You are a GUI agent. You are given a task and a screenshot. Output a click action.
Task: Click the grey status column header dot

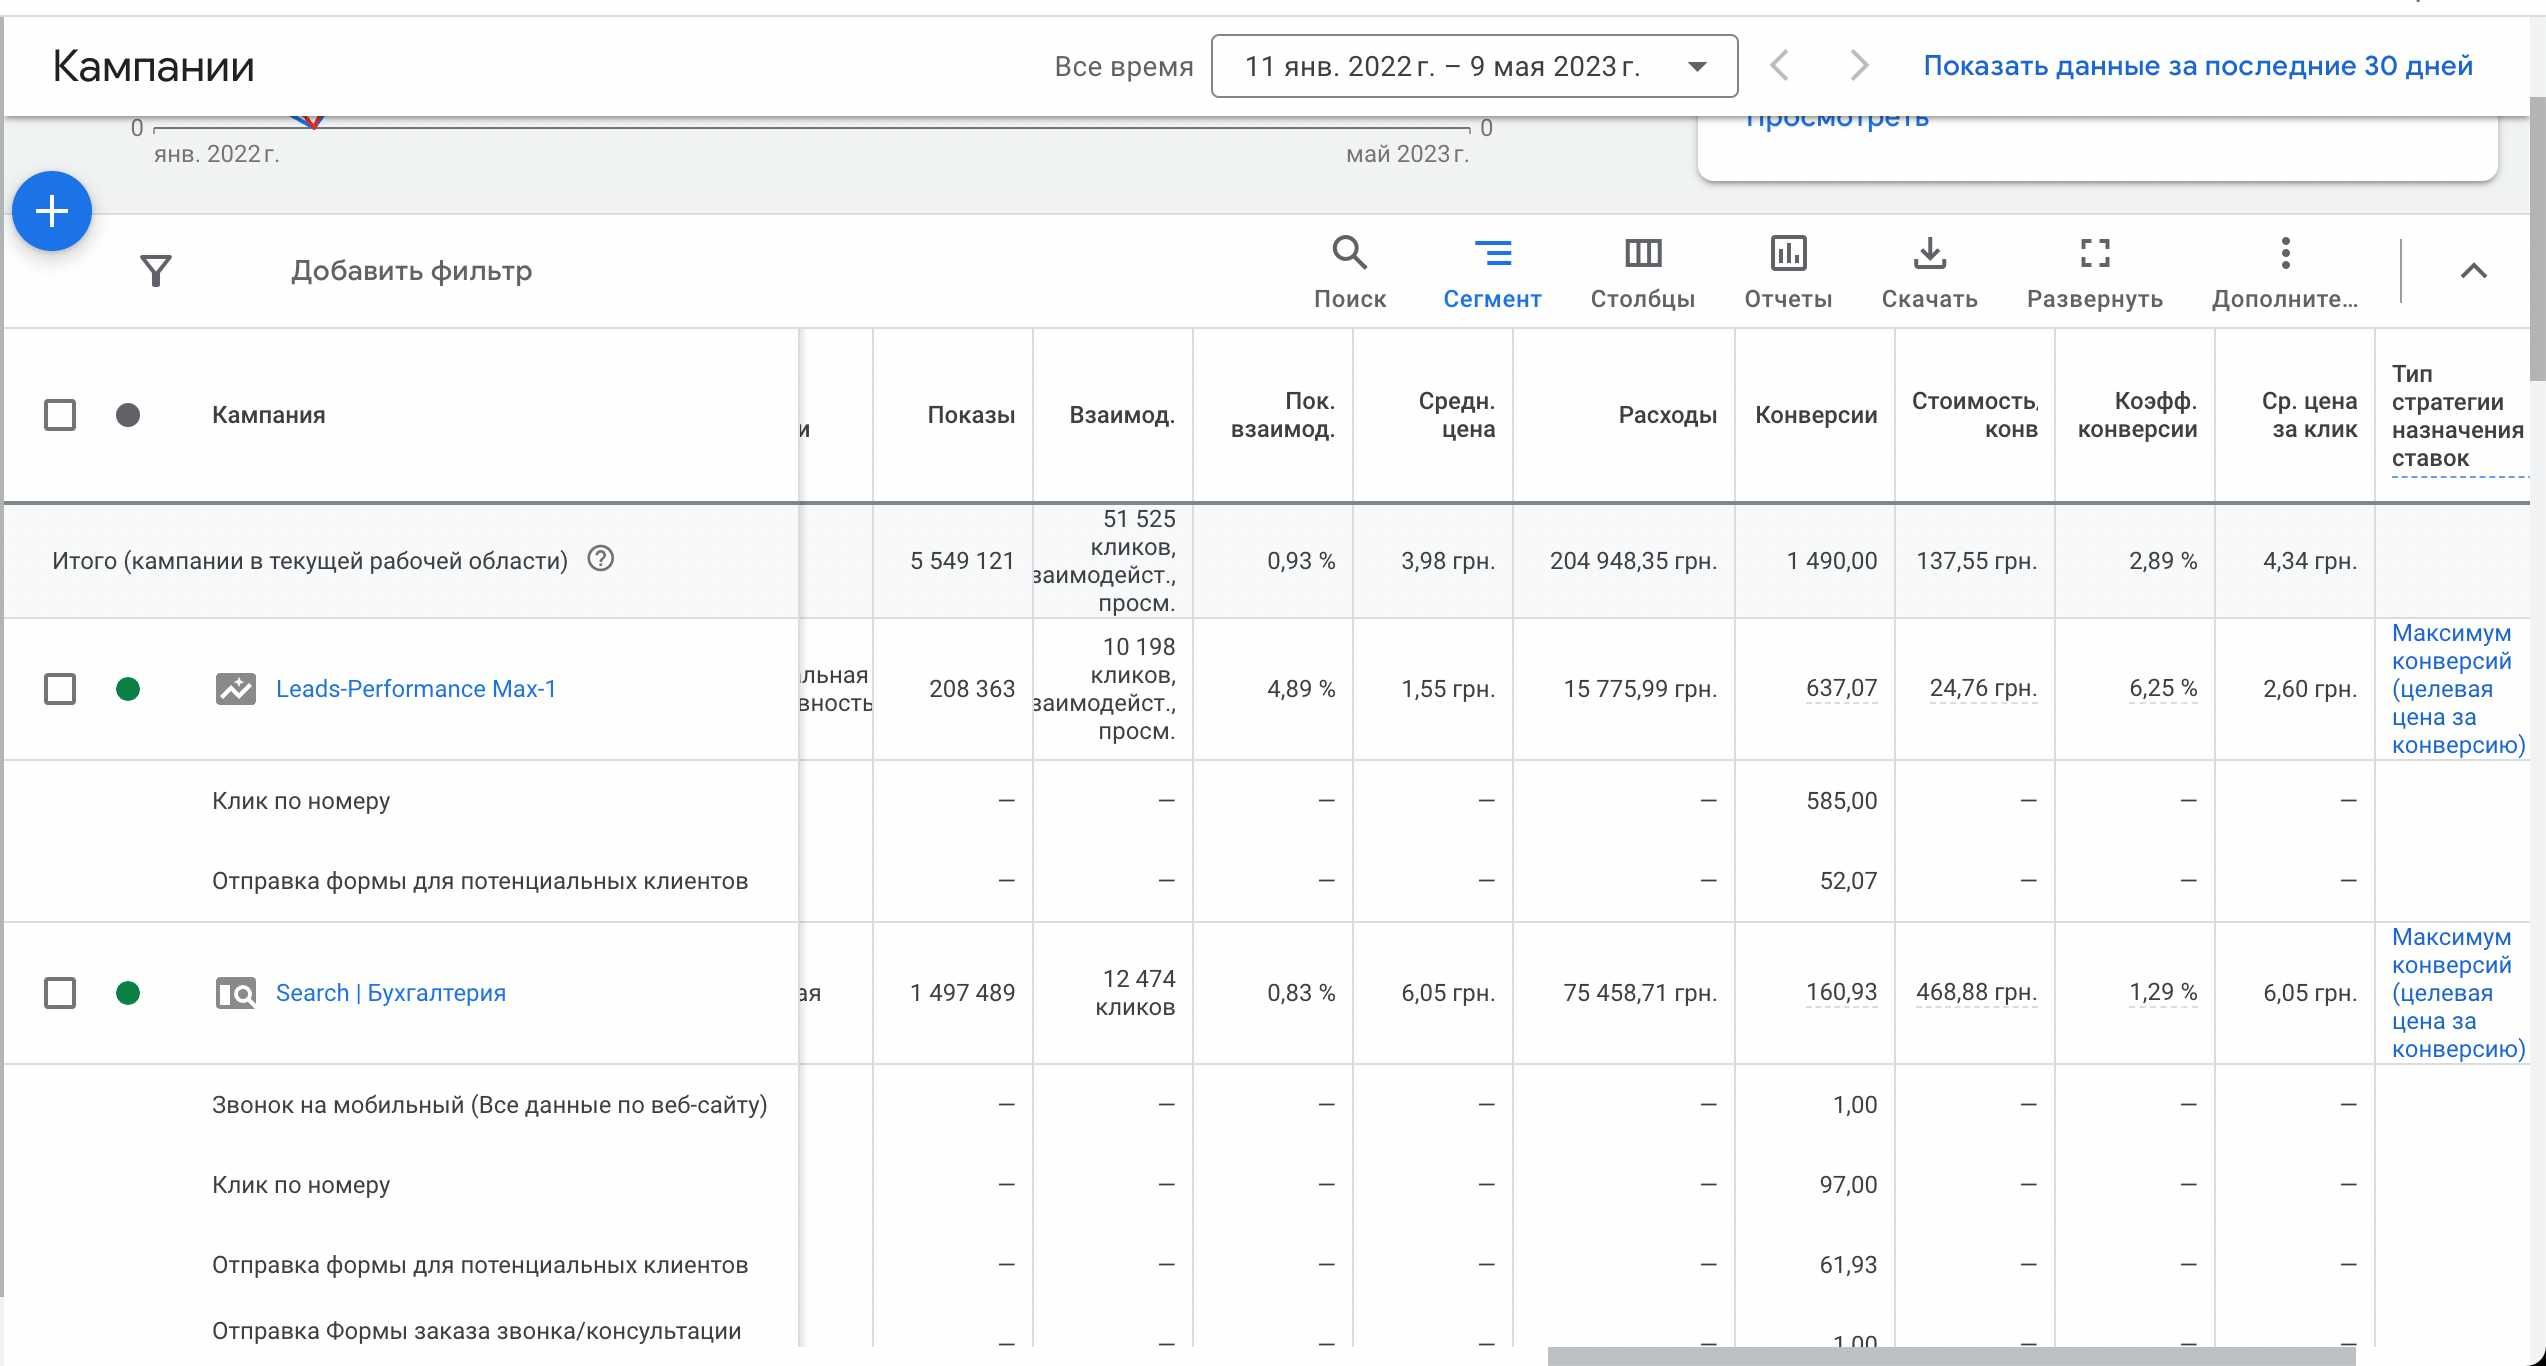point(128,415)
